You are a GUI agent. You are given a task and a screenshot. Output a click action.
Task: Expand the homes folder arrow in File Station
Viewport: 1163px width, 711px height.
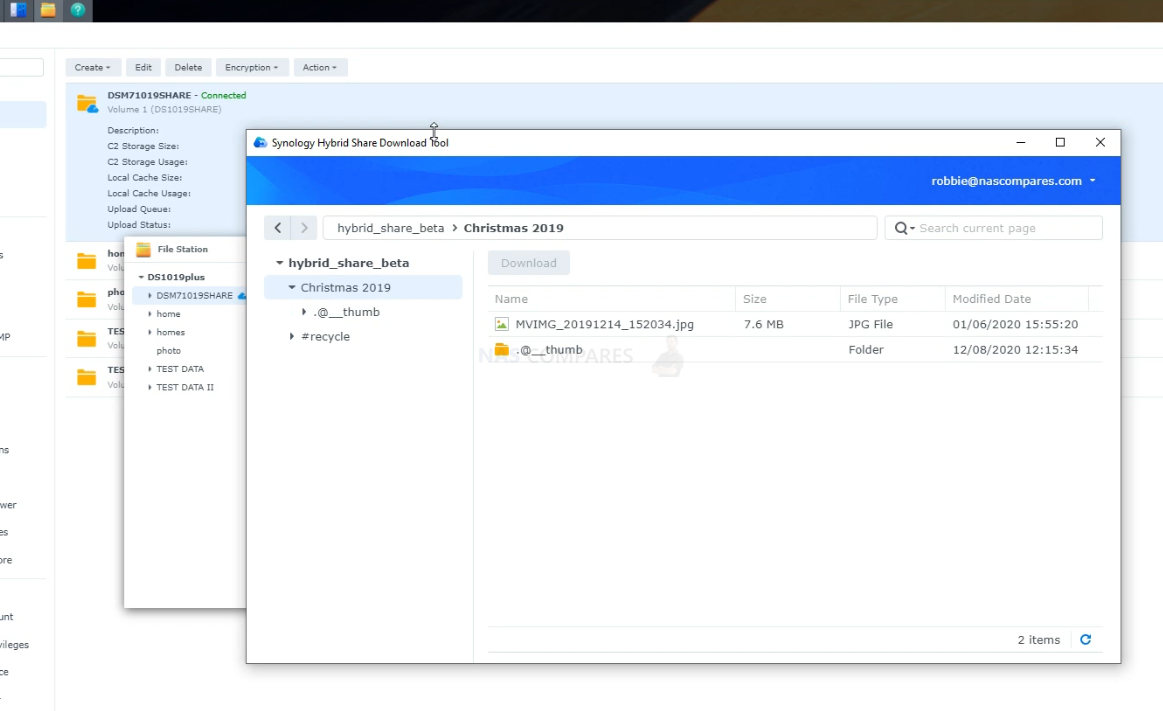150,332
